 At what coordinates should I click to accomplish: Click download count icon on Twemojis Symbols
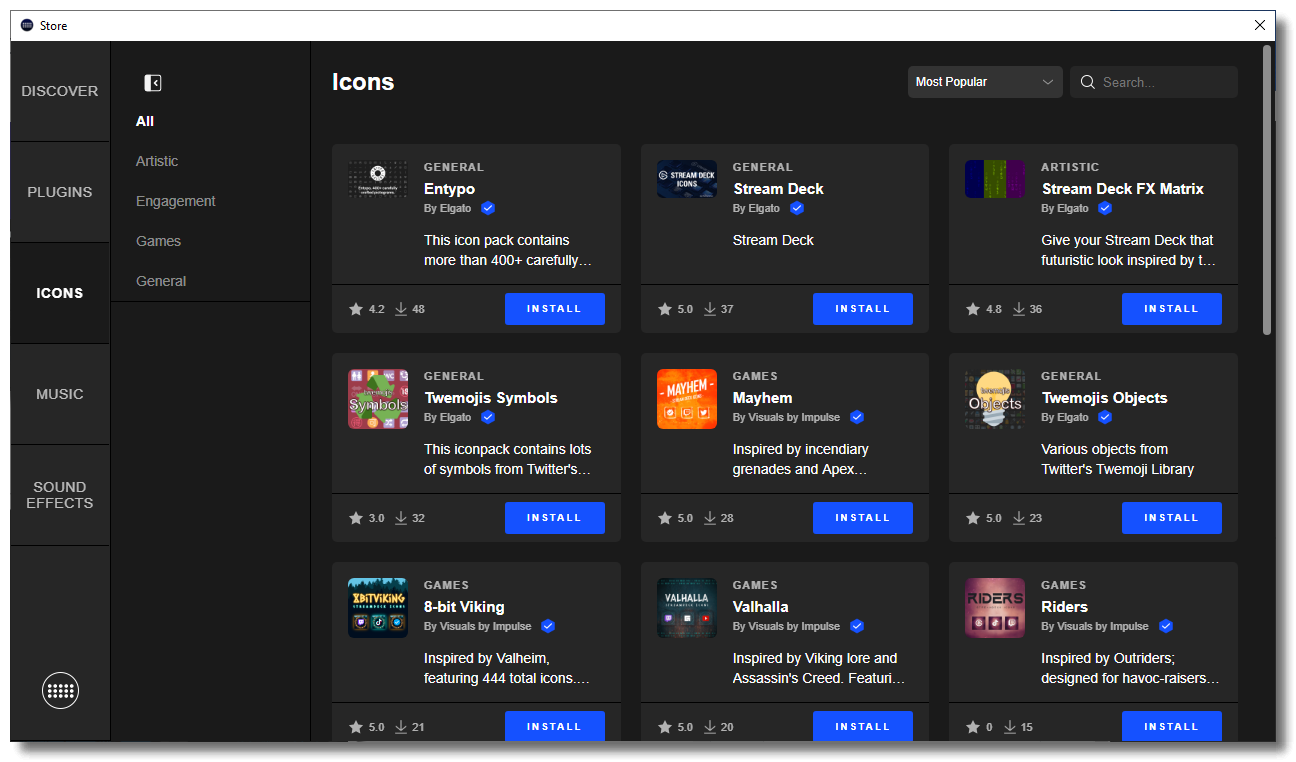[401, 518]
